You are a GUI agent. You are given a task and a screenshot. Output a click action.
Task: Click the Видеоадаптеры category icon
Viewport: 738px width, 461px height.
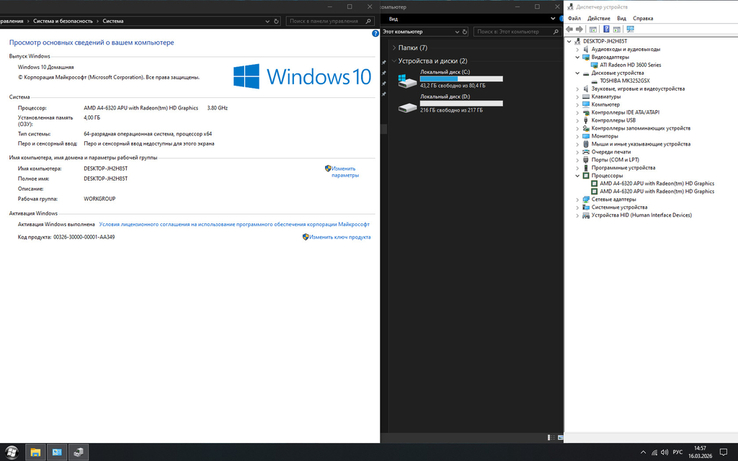point(586,57)
